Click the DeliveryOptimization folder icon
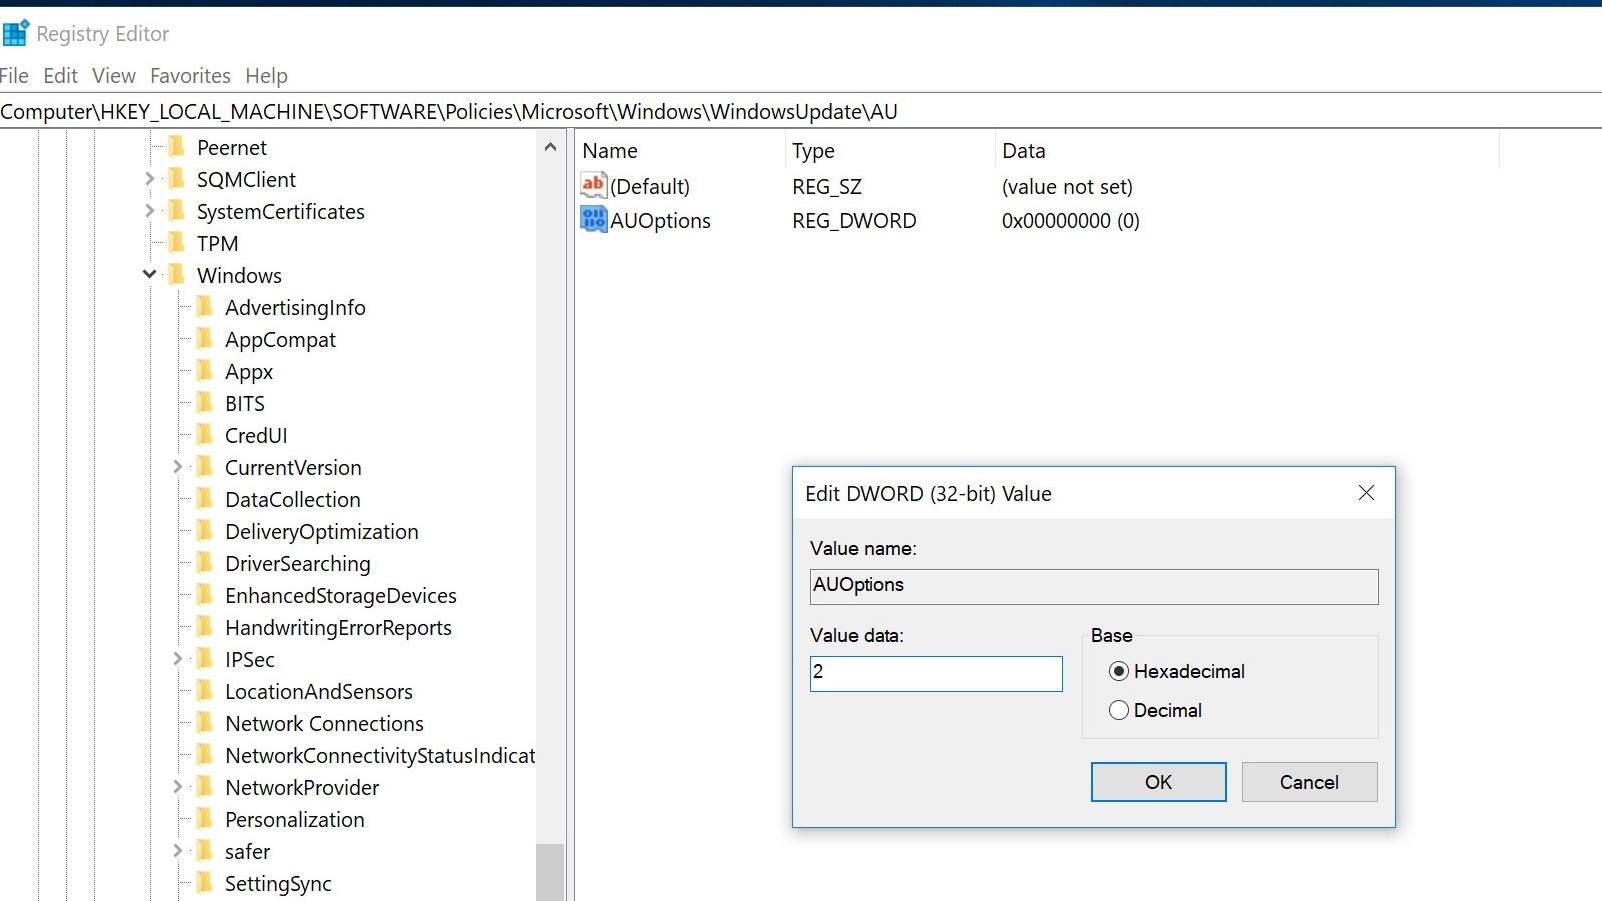Image resolution: width=1602 pixels, height=901 pixels. pos(205,531)
